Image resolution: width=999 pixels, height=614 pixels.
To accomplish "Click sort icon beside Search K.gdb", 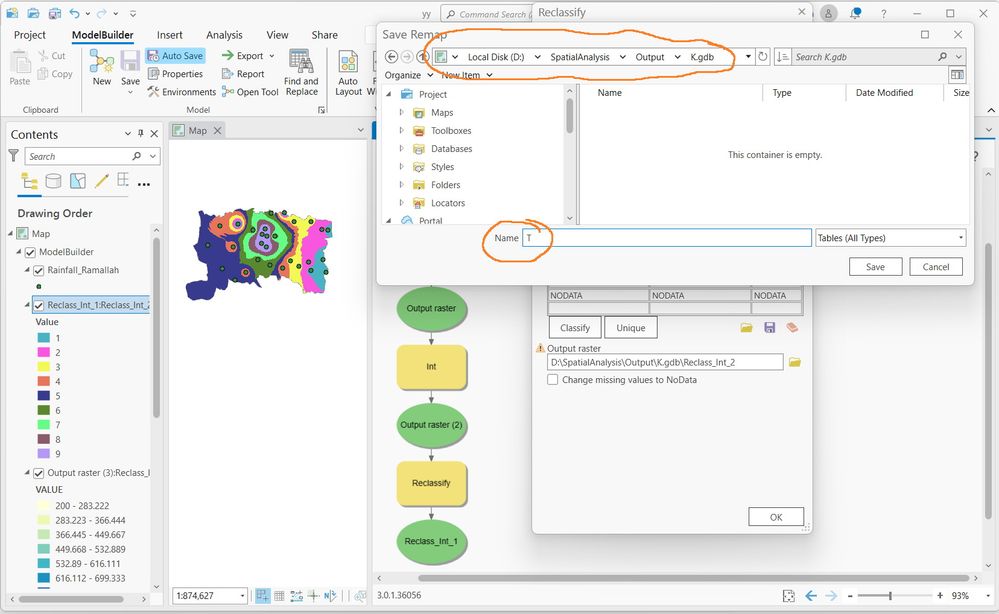I will click(x=783, y=57).
